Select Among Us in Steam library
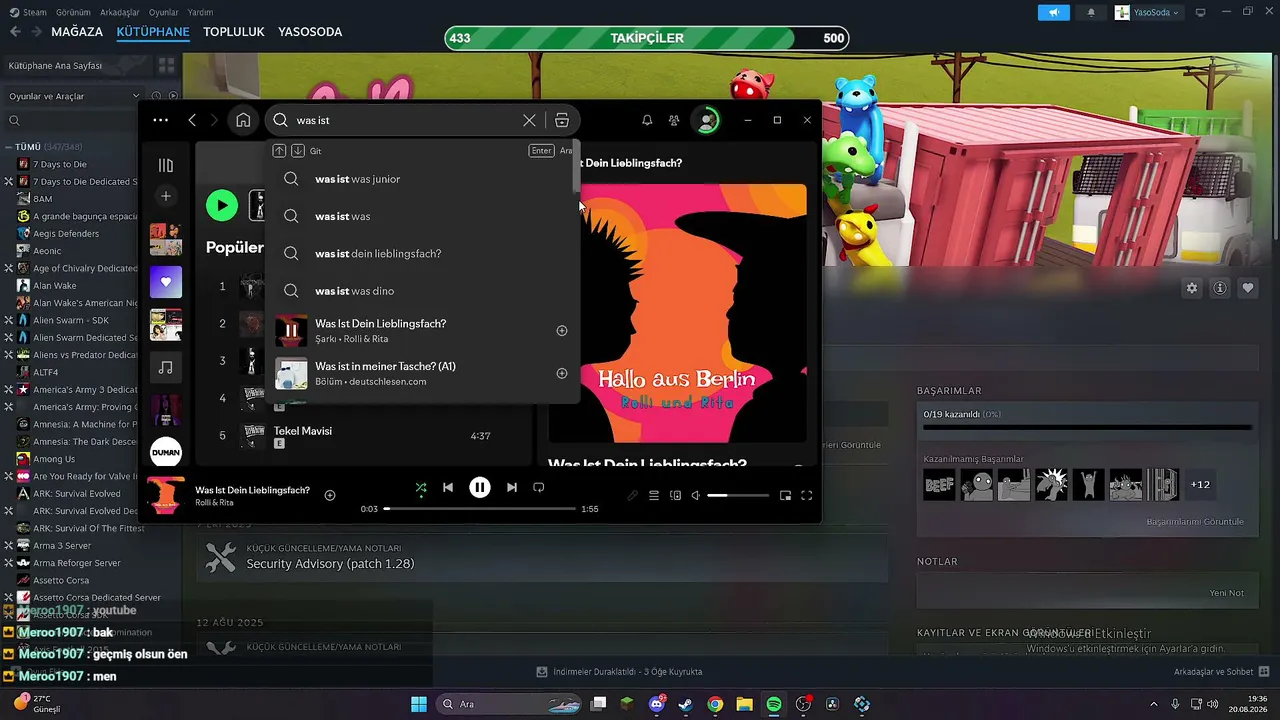This screenshot has width=1280, height=720. [54, 459]
